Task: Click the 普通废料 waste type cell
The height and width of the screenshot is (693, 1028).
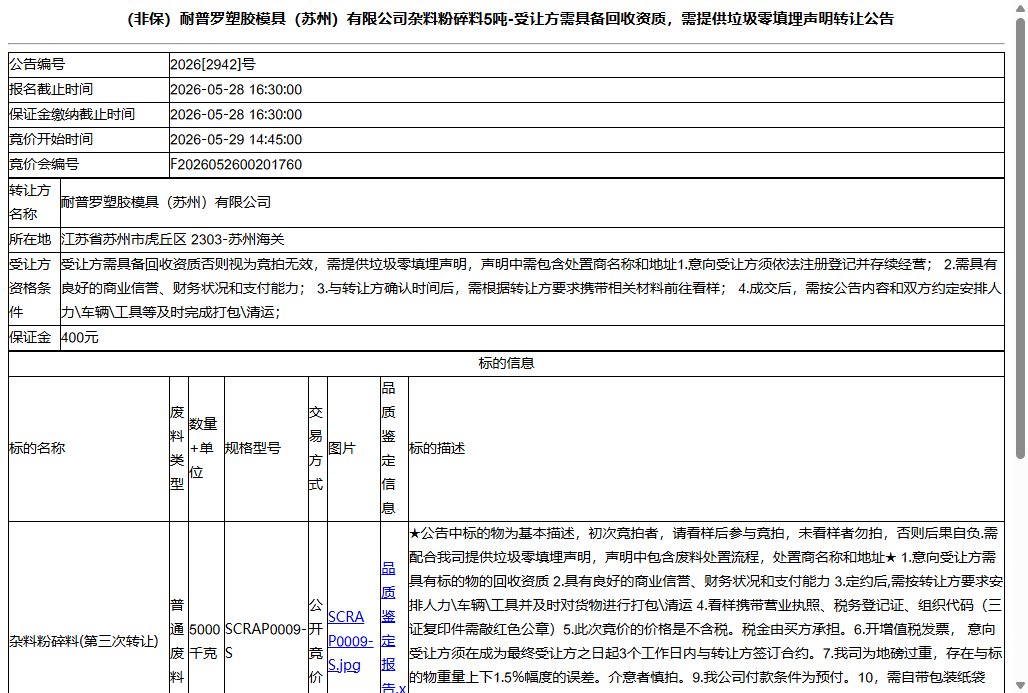Action: click(178, 641)
